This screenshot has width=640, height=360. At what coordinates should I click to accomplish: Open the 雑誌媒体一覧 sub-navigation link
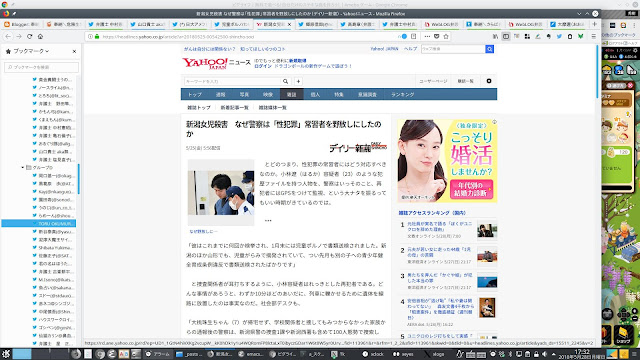click(x=272, y=108)
